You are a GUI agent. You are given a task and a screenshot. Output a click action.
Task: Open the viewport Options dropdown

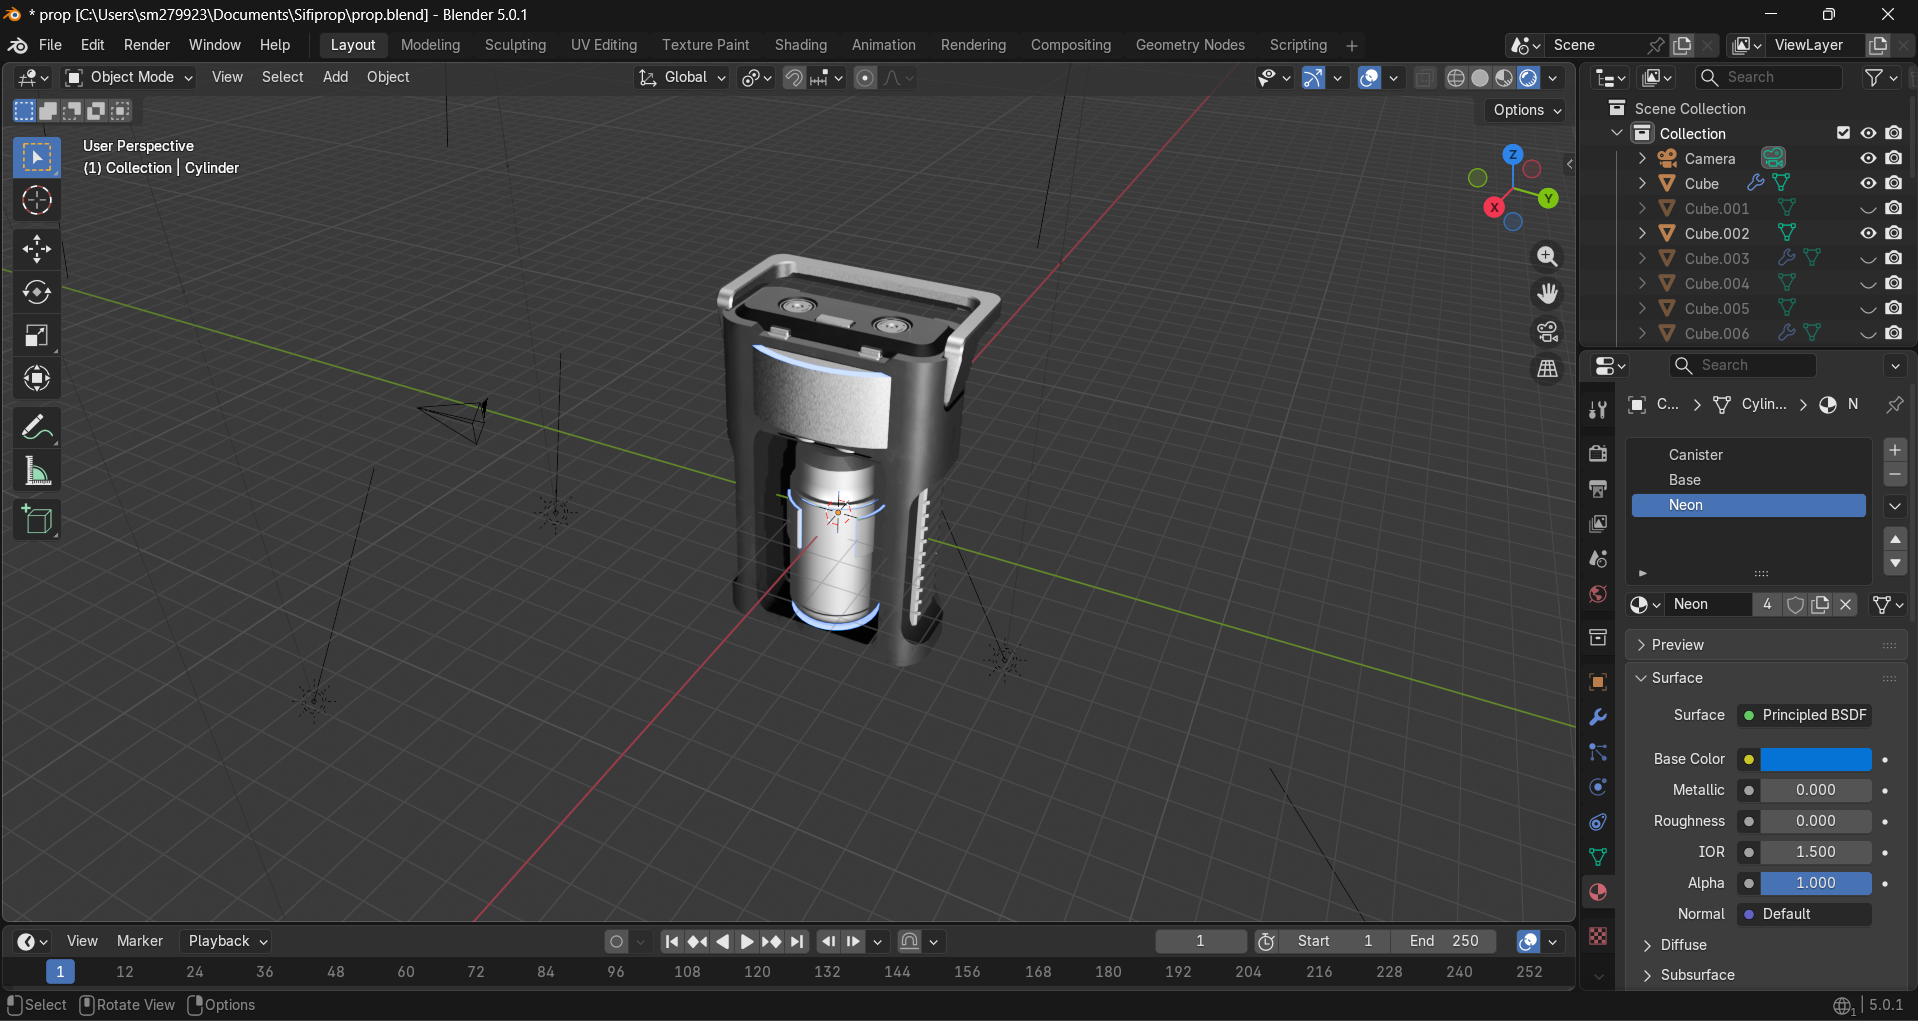[1527, 110]
